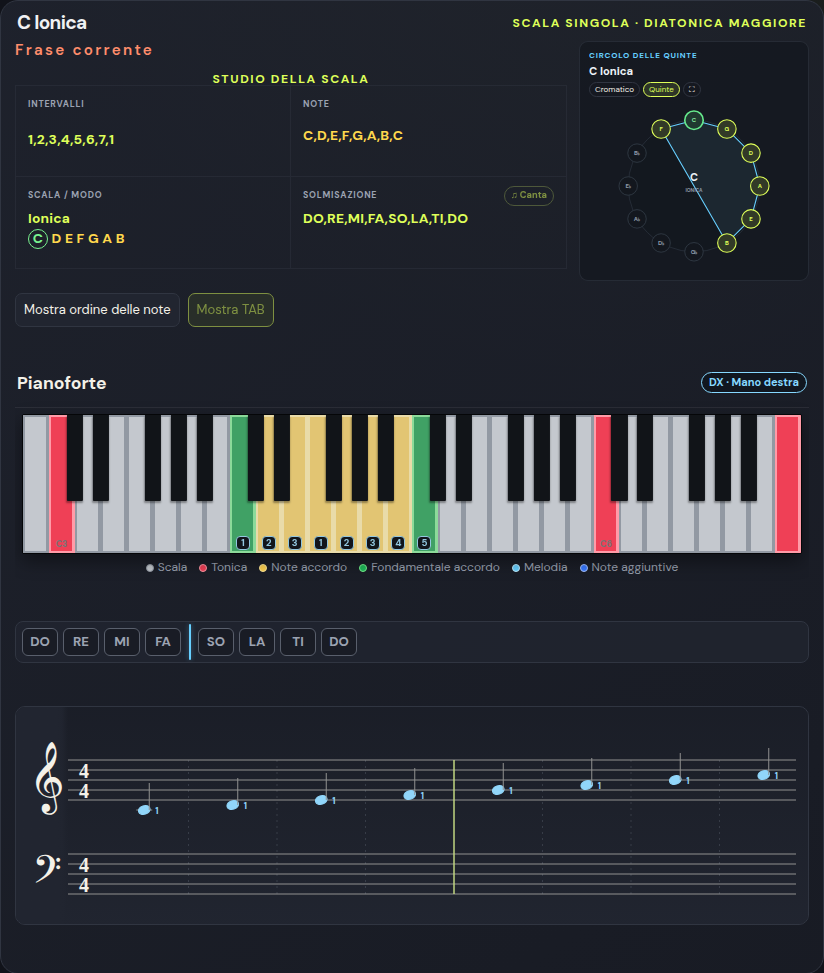Toggle the Mostra TAB option
Viewport: 824px width, 973px height.
pos(231,310)
